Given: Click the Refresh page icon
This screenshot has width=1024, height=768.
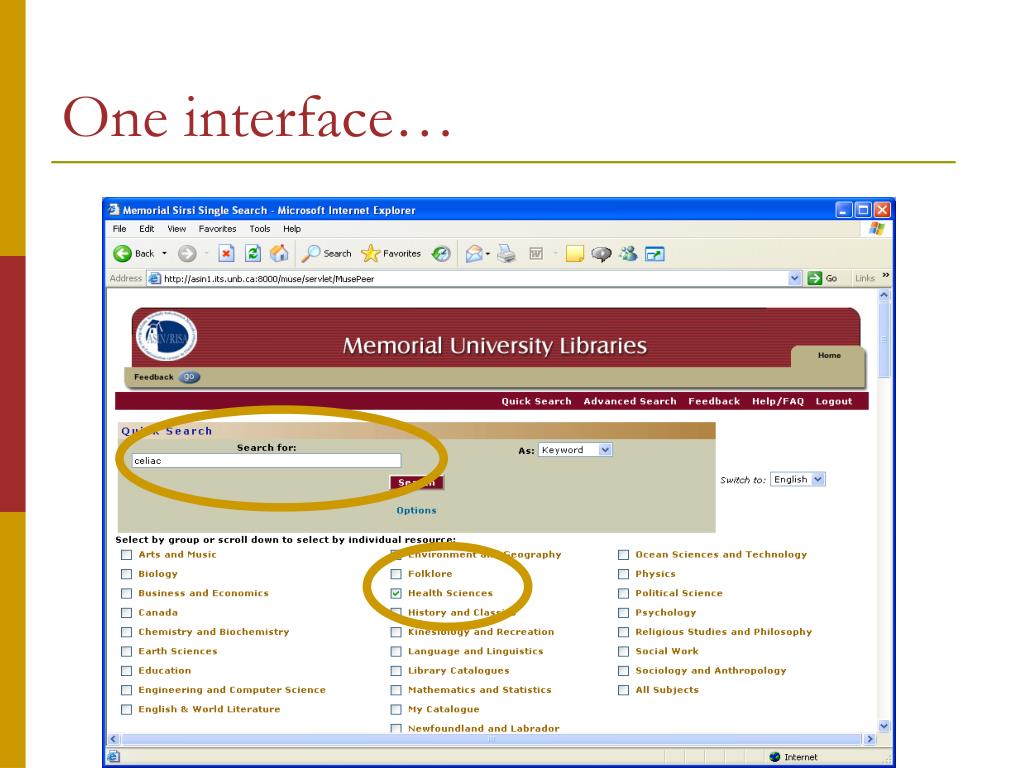Looking at the screenshot, I should point(253,253).
